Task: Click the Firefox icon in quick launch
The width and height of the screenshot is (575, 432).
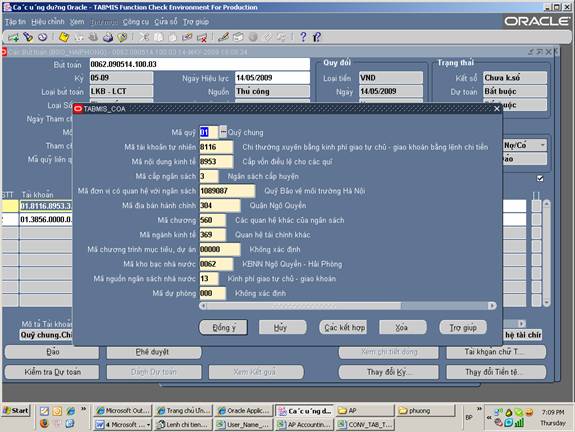Action: coord(44,424)
